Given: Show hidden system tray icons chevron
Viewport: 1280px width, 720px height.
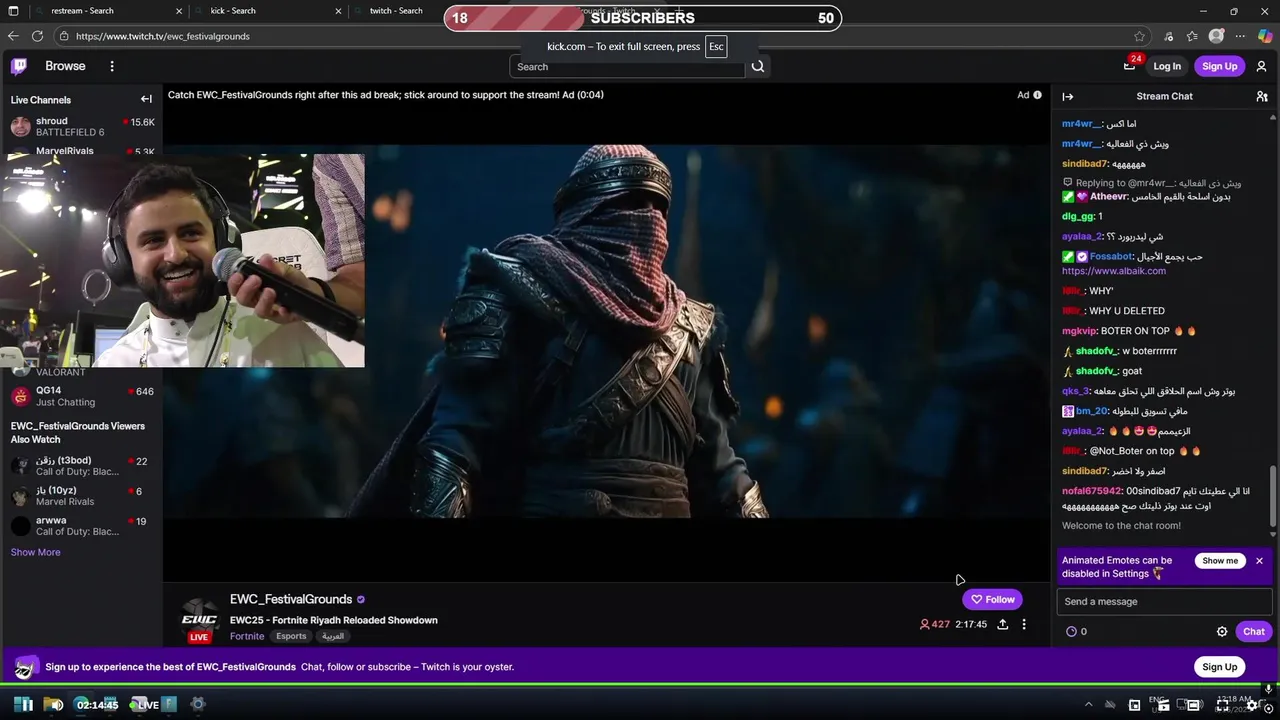Looking at the screenshot, I should [1090, 706].
